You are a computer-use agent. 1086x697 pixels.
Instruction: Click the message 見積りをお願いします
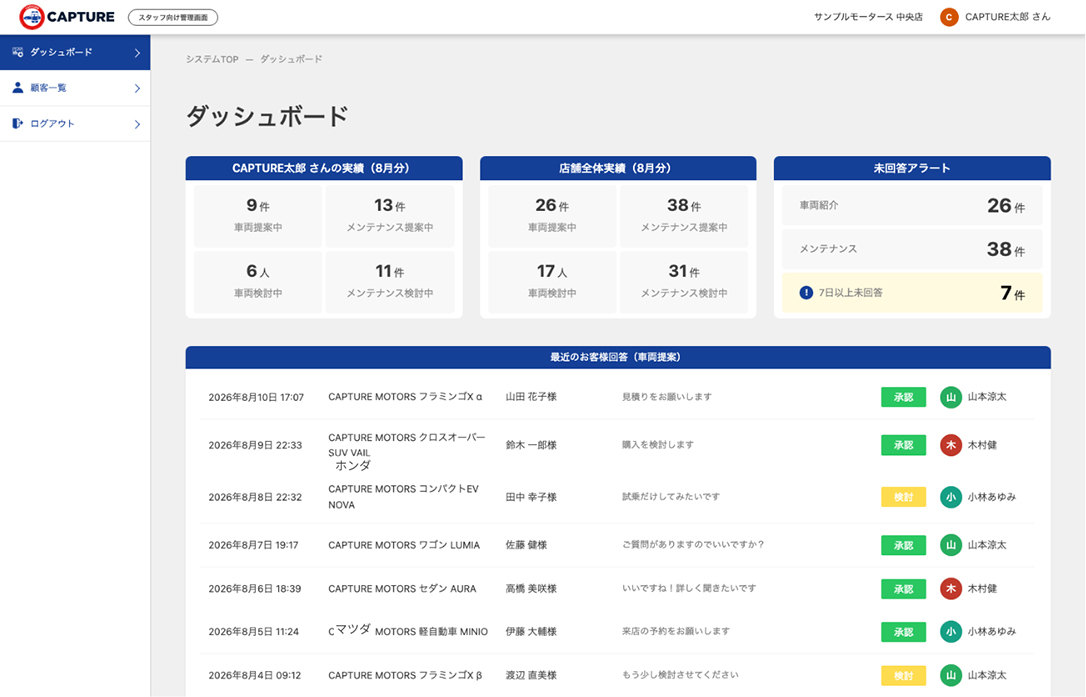click(x=667, y=397)
